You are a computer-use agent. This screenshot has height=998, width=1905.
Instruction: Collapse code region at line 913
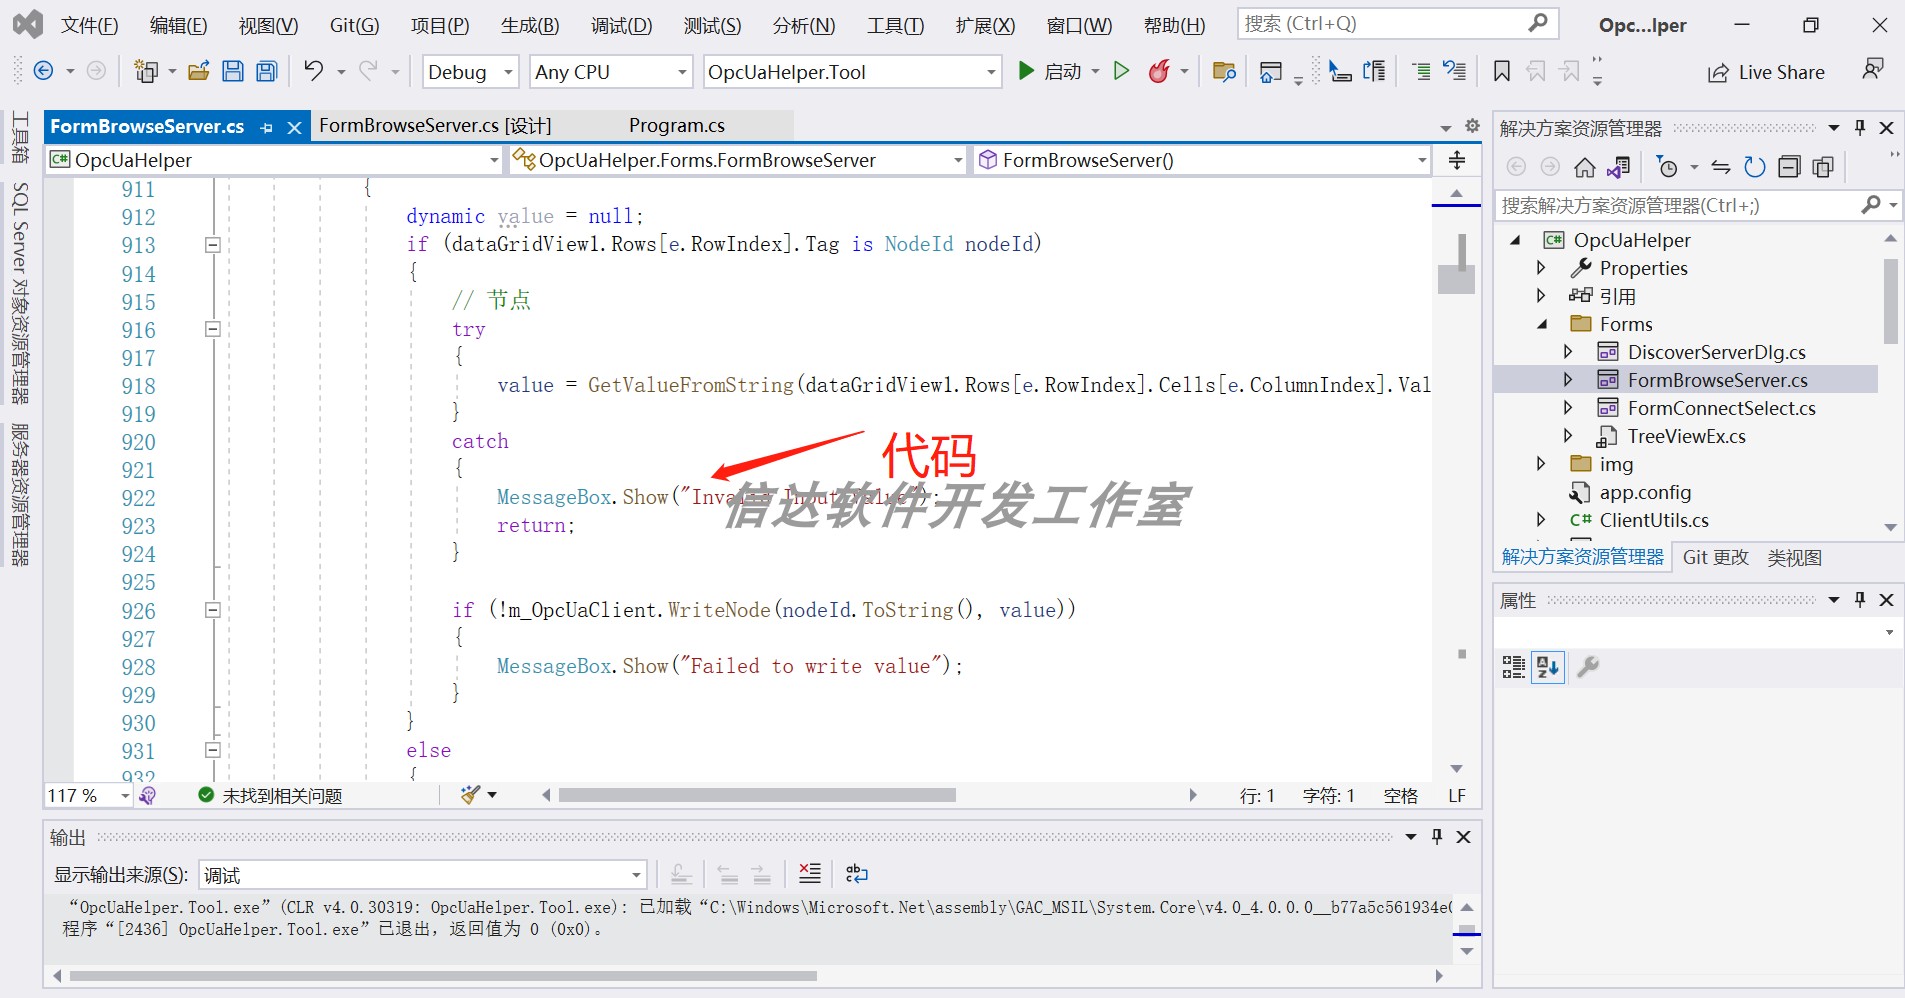tap(212, 245)
